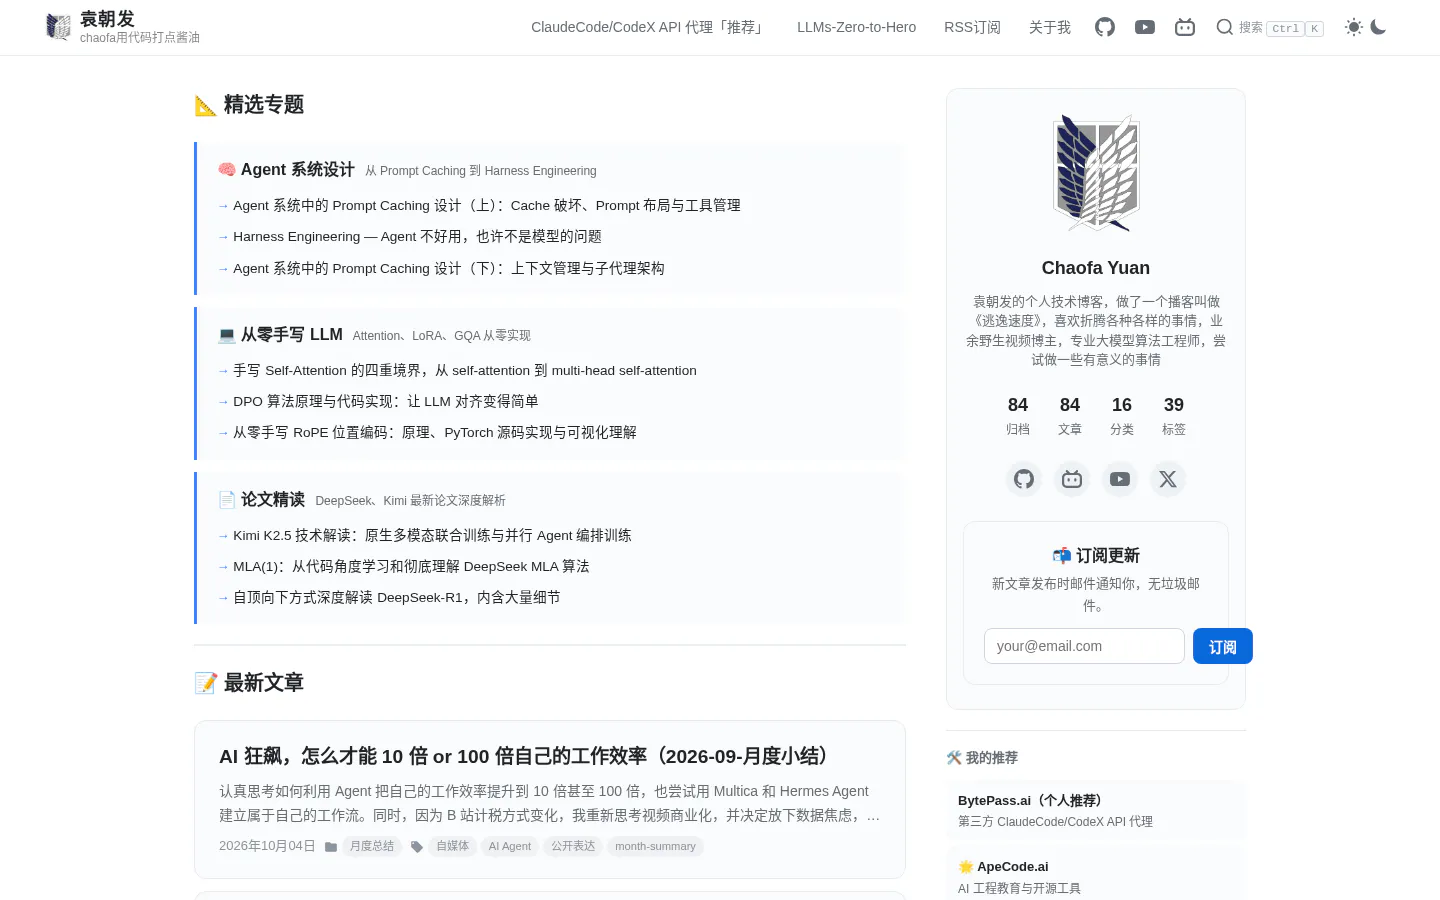The image size is (1440, 900).
Task: Open MLA(1) DeepSeek MLA 算法 article
Action: pyautogui.click(x=411, y=566)
